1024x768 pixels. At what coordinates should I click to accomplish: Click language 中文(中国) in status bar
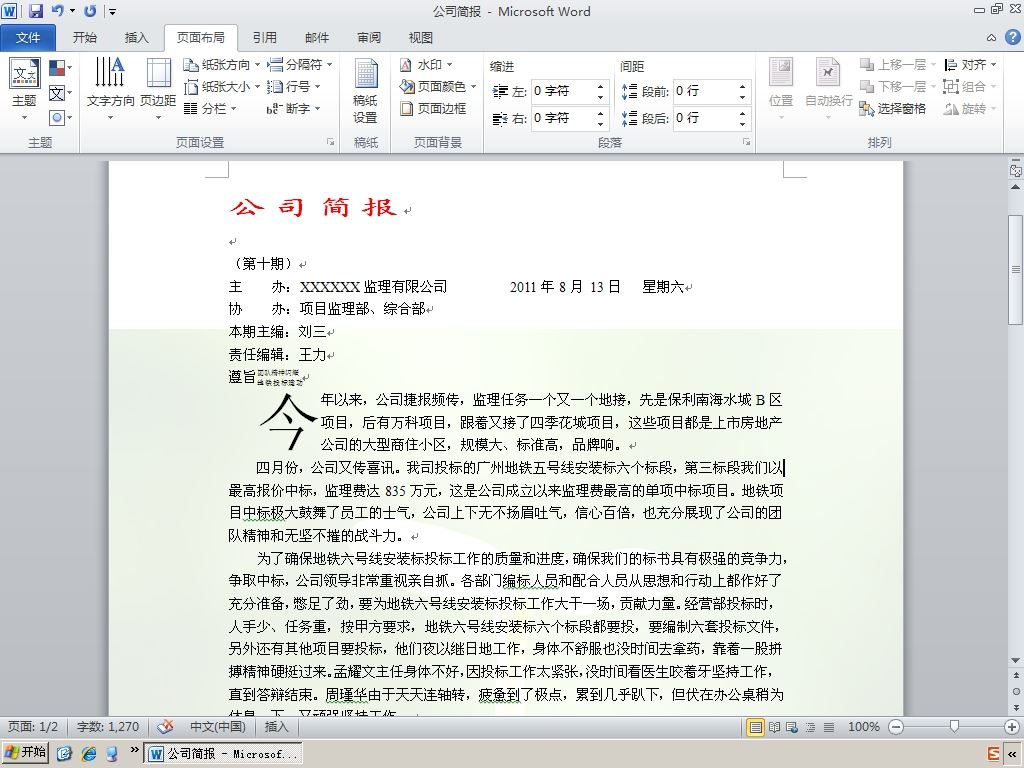[x=217, y=726]
